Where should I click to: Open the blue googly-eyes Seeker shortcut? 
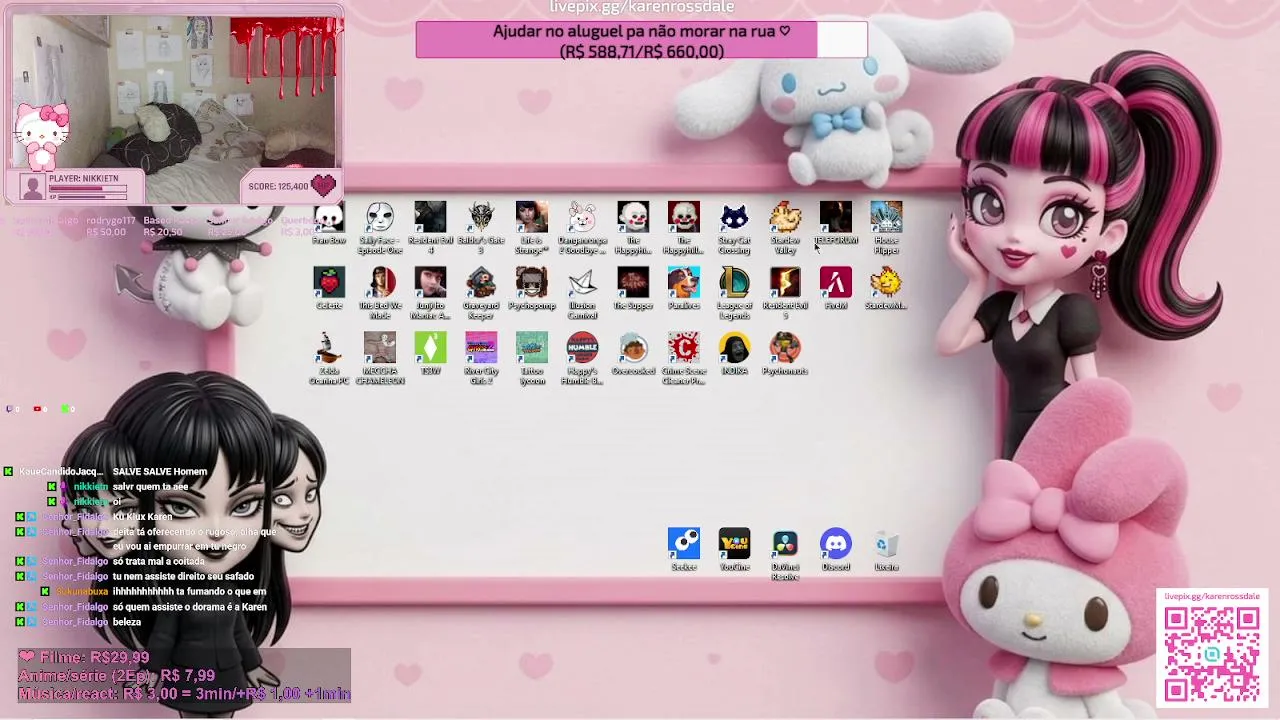pos(684,549)
